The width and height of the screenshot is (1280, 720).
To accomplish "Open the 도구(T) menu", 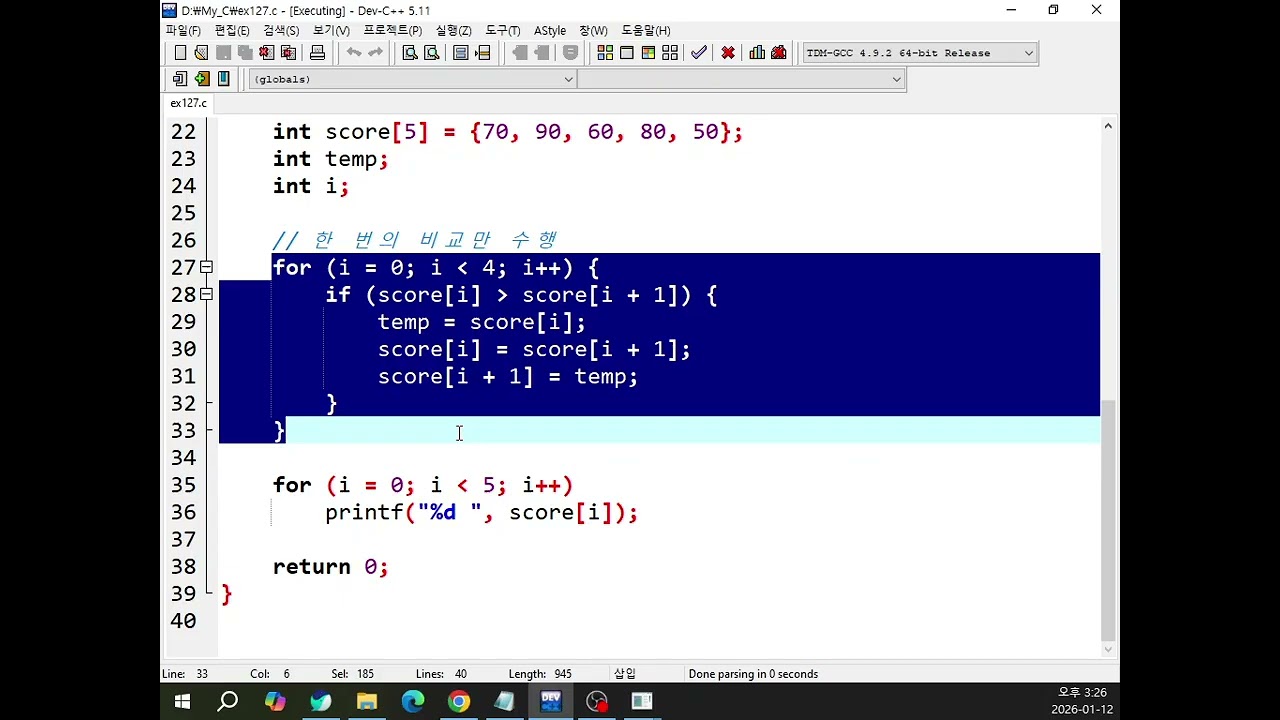I will pyautogui.click(x=503, y=30).
